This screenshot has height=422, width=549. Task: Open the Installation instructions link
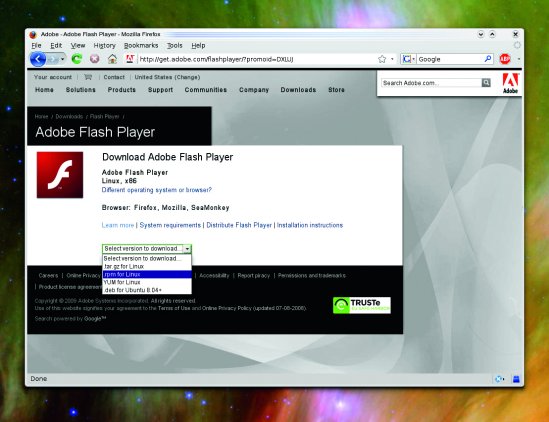(x=310, y=225)
